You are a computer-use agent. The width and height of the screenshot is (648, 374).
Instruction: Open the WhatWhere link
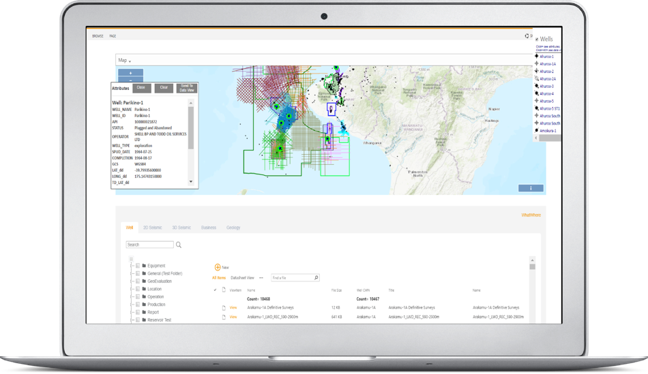coord(531,215)
